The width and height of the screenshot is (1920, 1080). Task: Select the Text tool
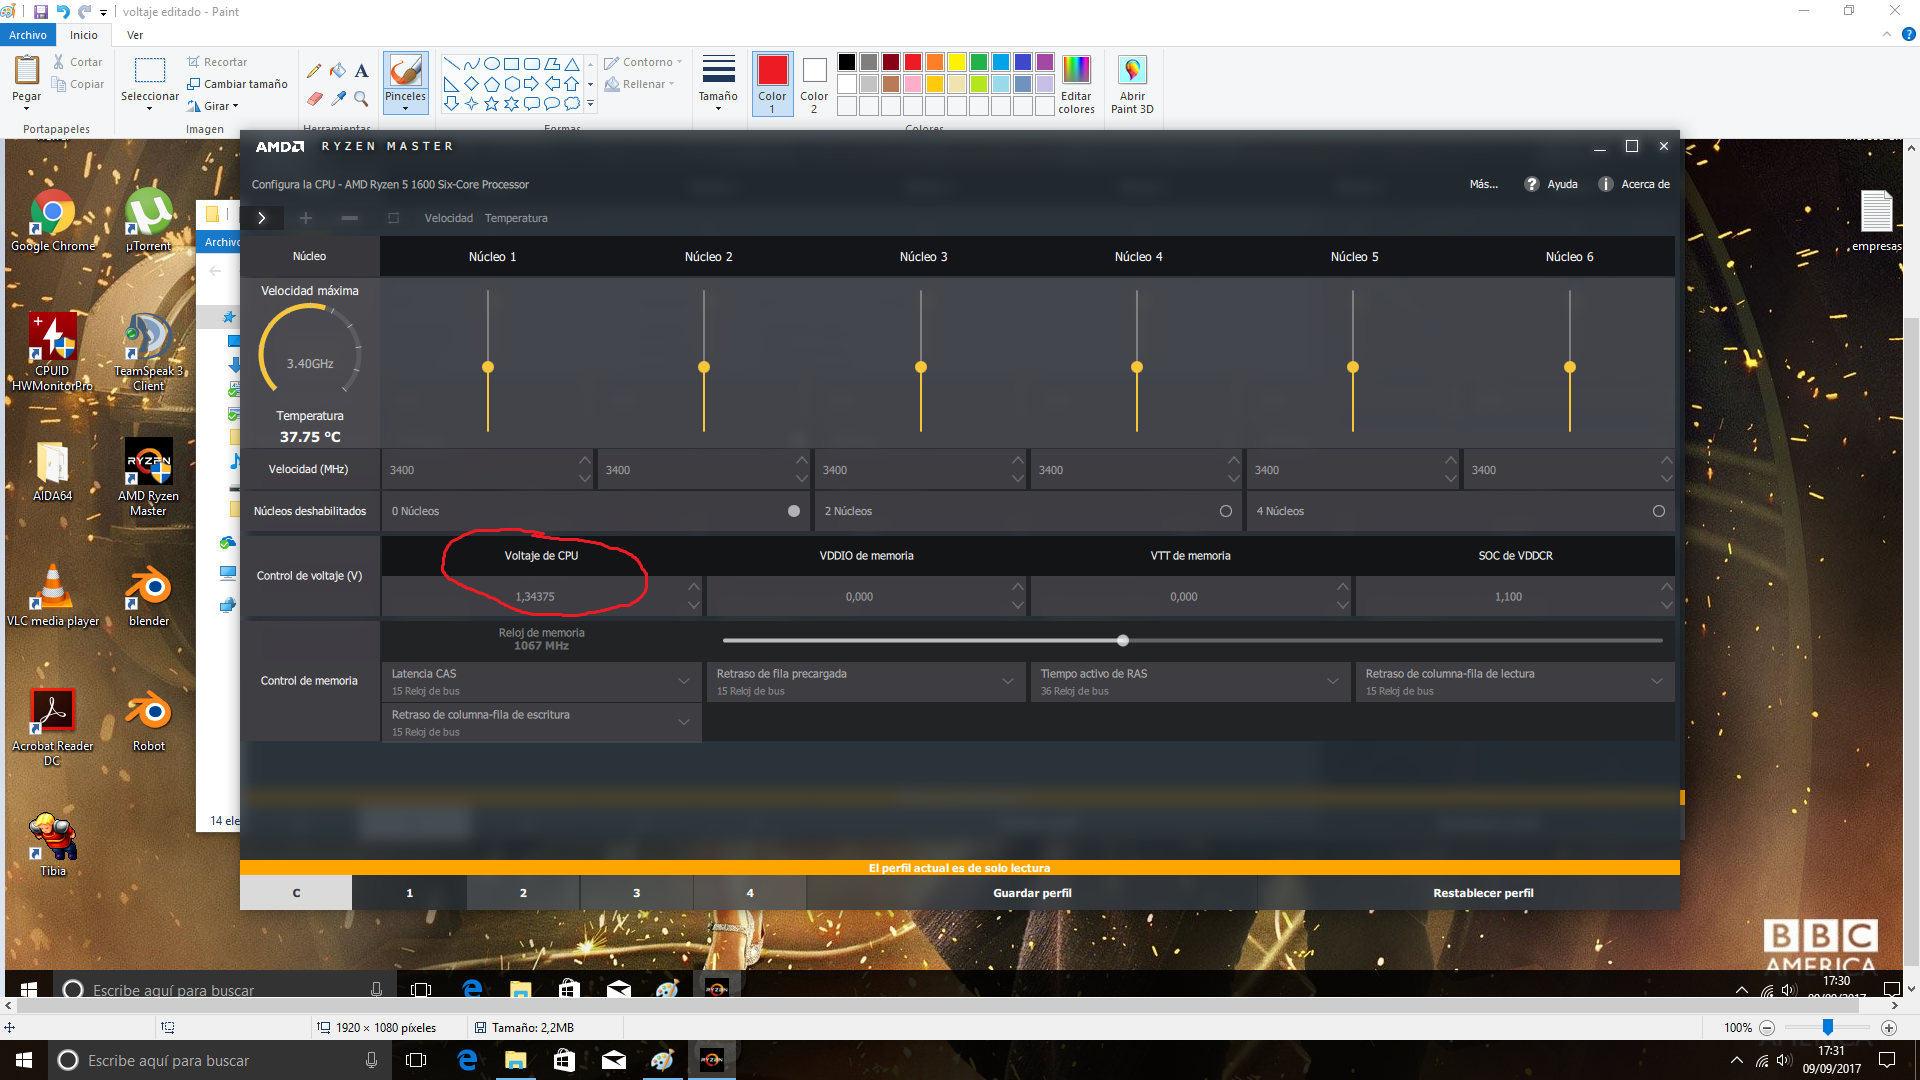pyautogui.click(x=361, y=70)
